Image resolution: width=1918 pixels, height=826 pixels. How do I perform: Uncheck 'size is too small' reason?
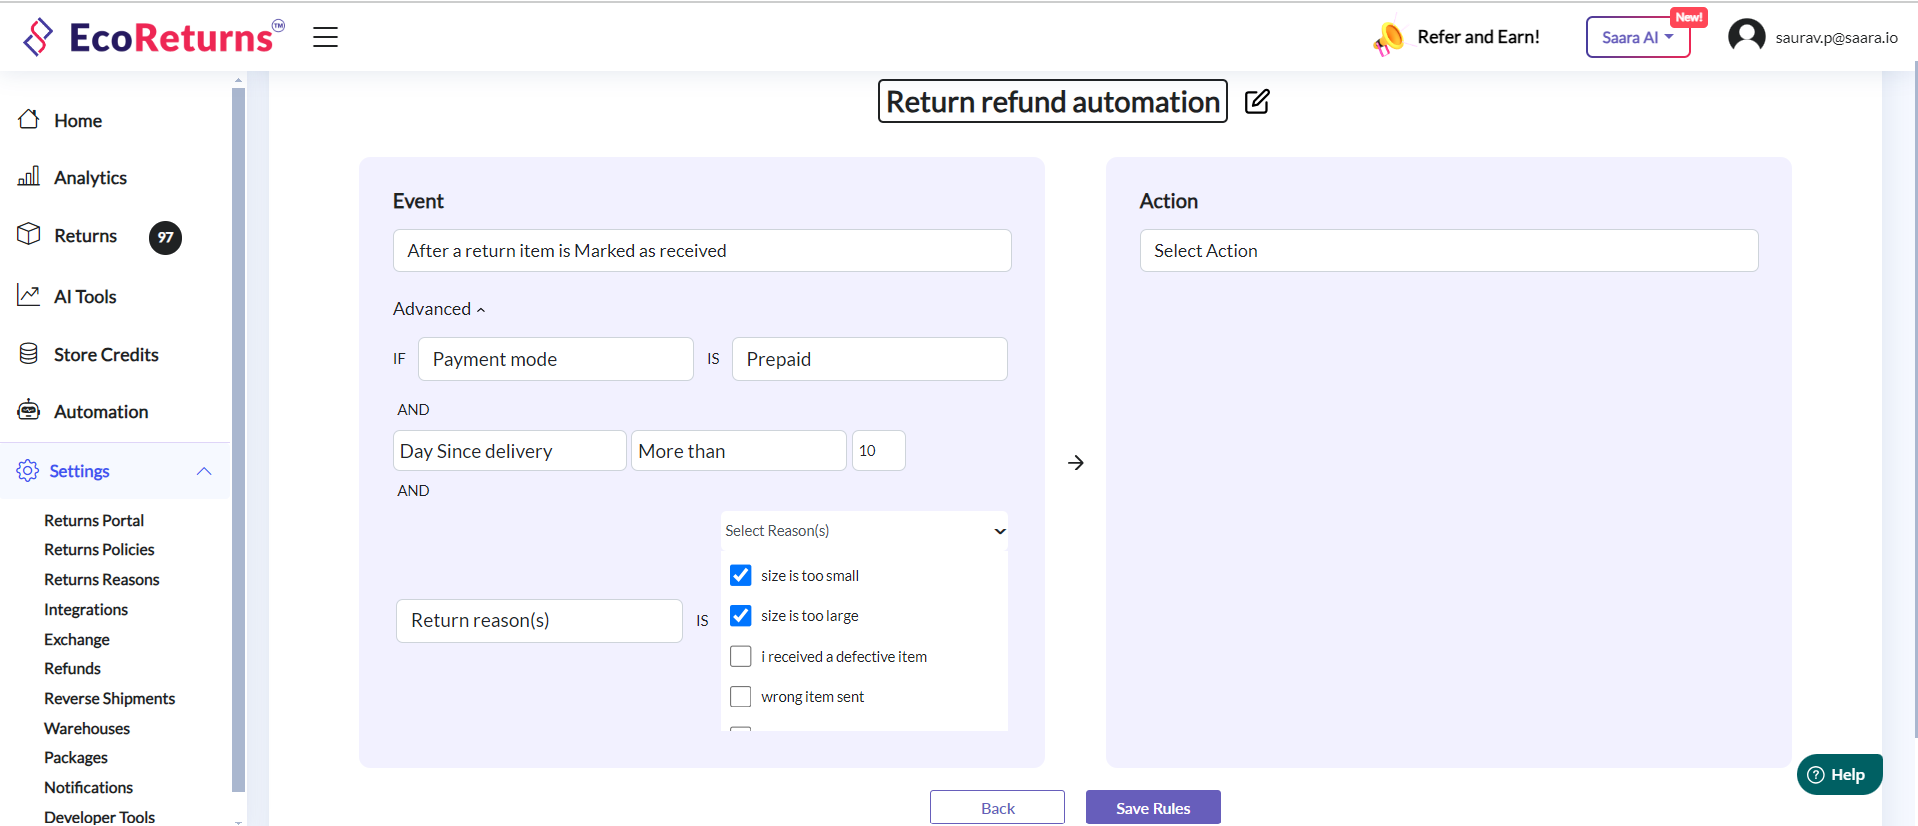click(740, 575)
